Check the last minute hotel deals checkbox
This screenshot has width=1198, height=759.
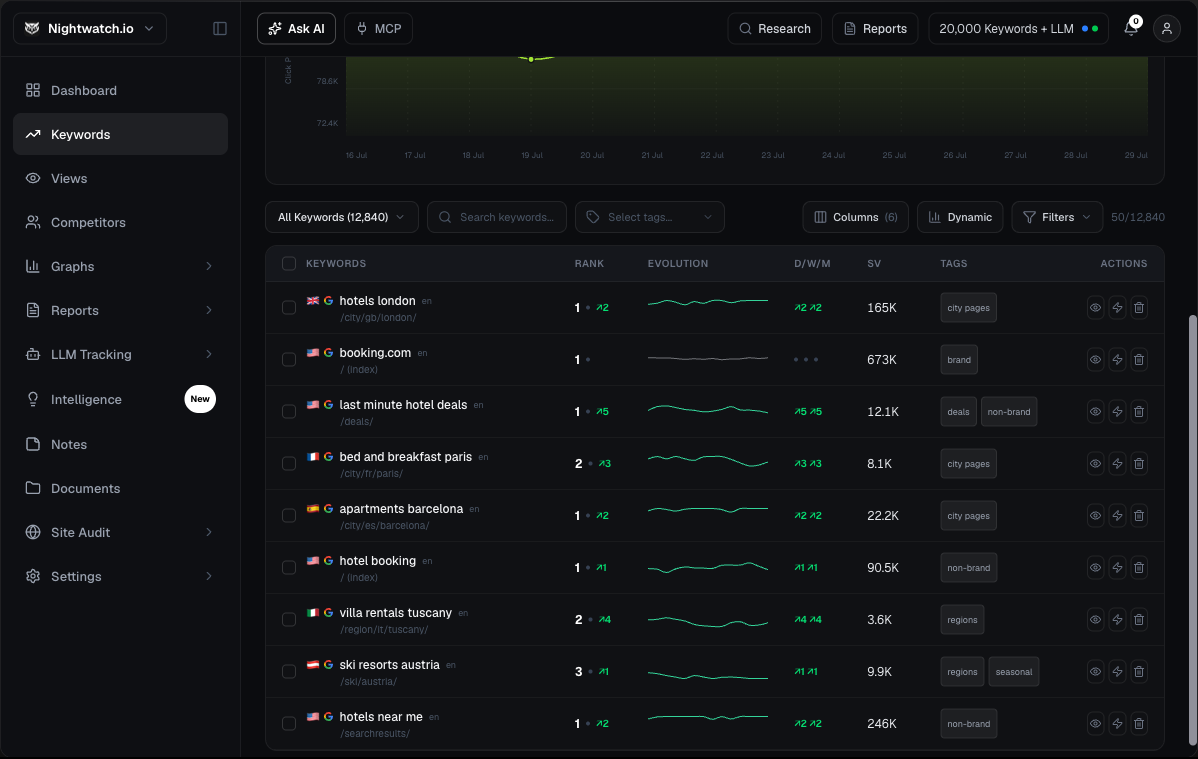coord(289,411)
